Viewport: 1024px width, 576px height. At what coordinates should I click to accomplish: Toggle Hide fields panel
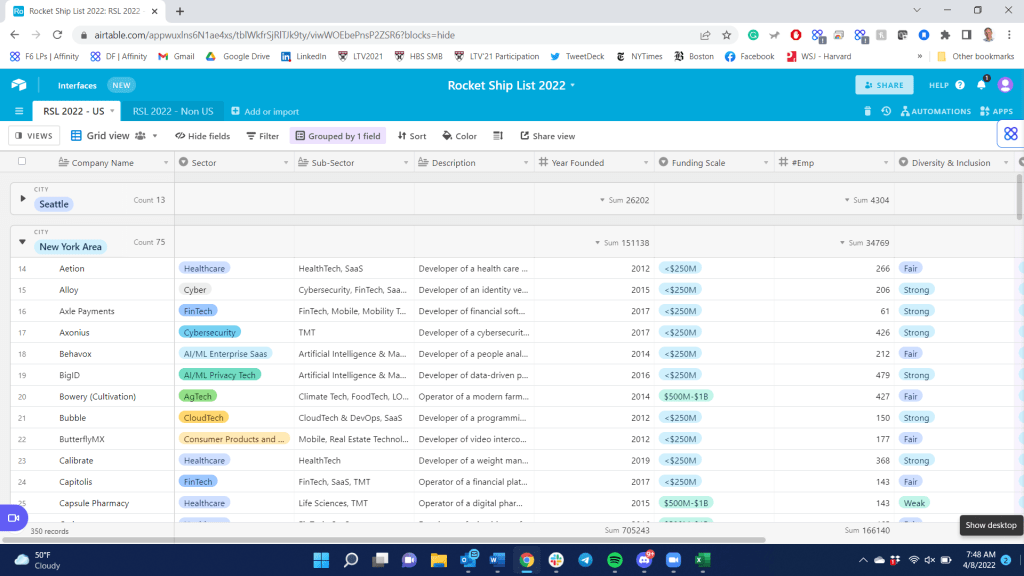click(202, 136)
